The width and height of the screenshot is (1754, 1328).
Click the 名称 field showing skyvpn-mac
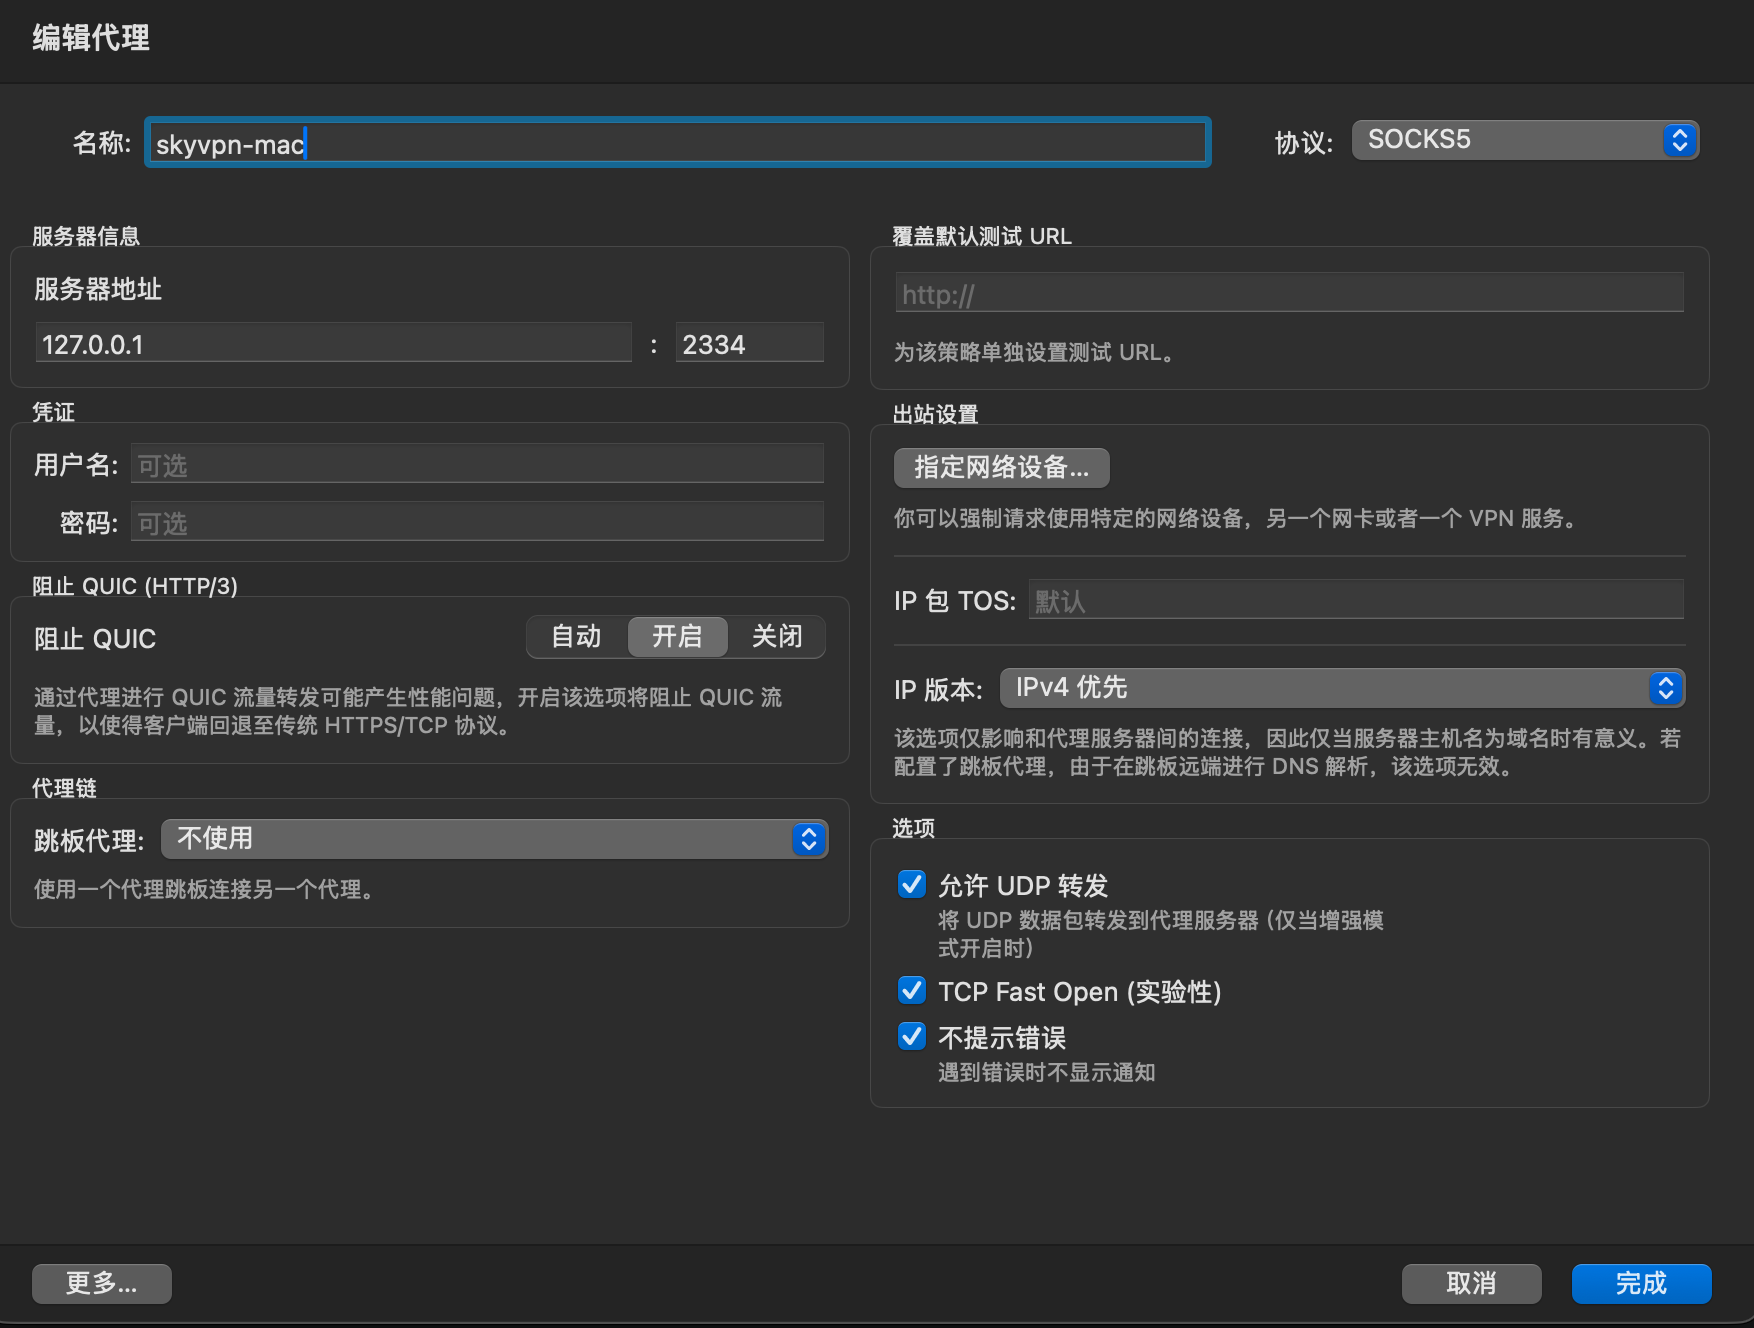[x=676, y=143]
